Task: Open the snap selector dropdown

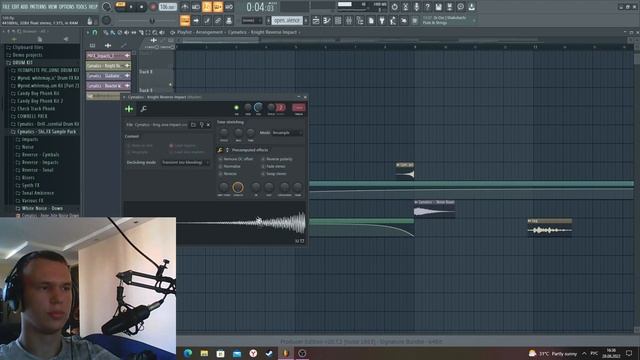Action: (x=251, y=20)
